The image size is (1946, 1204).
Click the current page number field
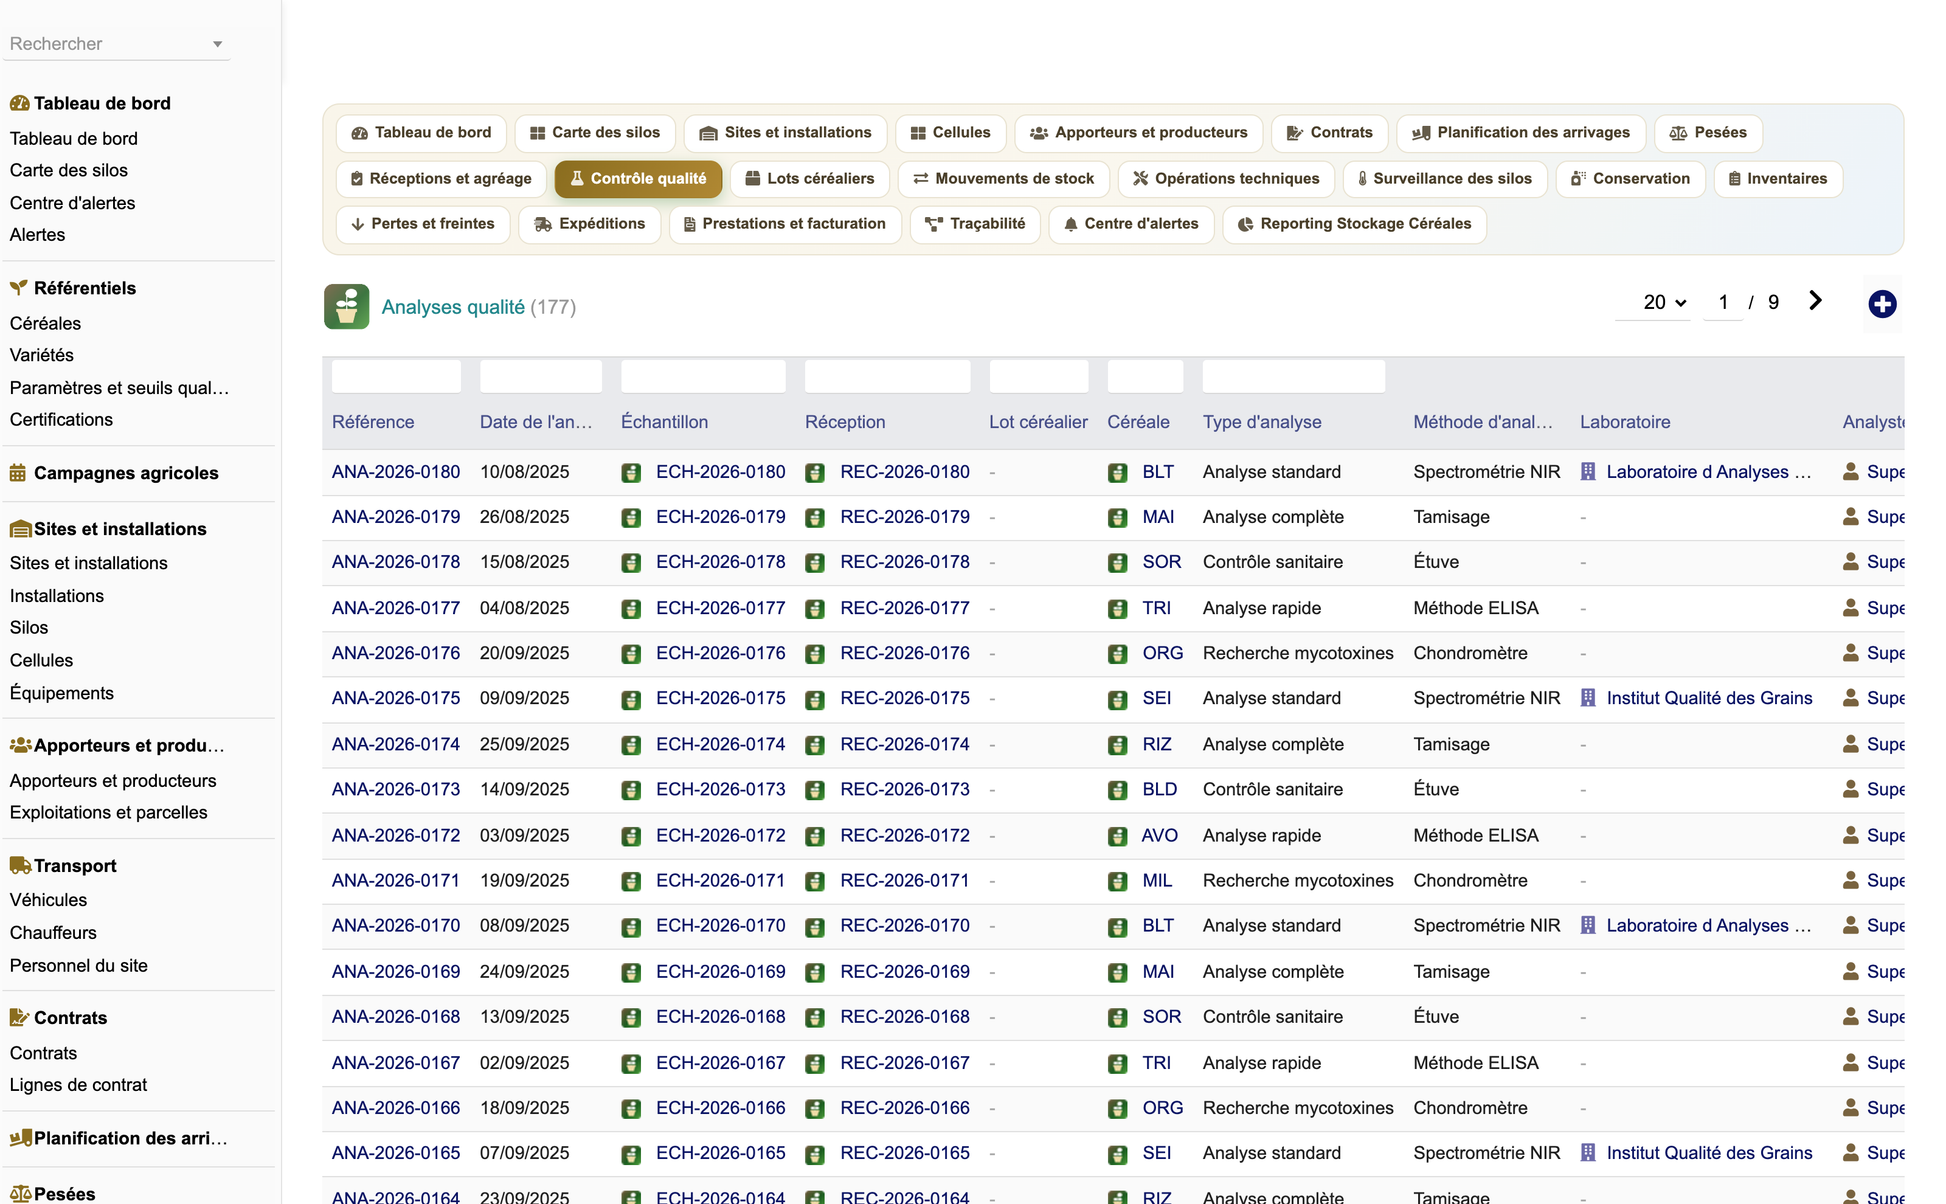tap(1723, 302)
